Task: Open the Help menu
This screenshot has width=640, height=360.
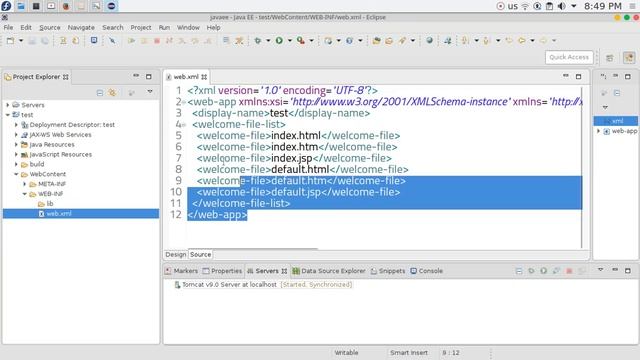Action: (213, 27)
